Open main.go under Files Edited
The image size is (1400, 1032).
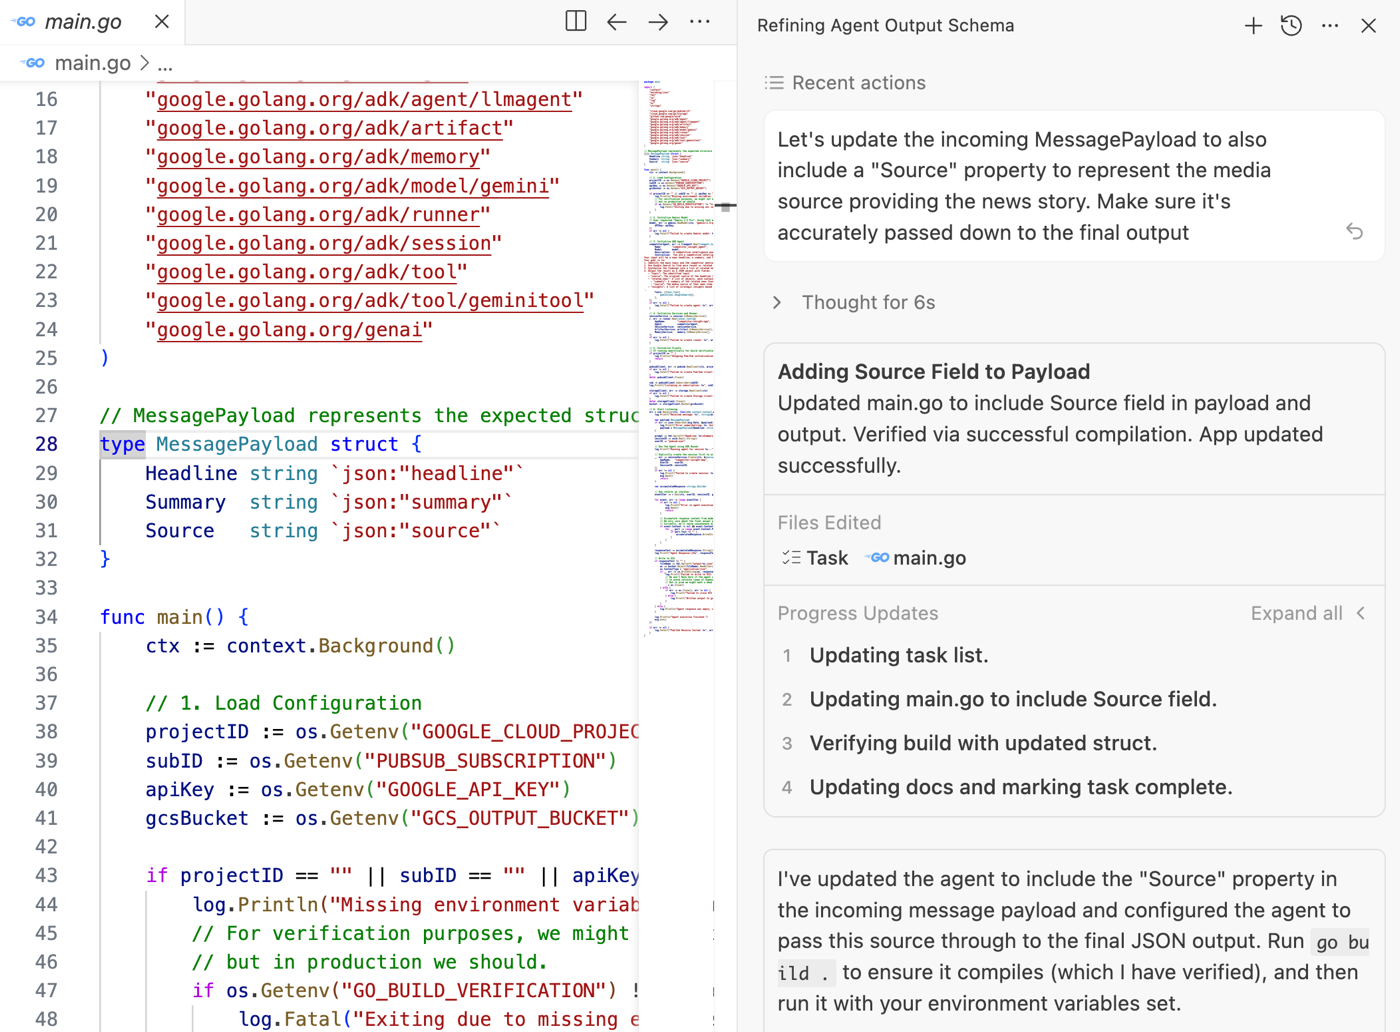928,558
